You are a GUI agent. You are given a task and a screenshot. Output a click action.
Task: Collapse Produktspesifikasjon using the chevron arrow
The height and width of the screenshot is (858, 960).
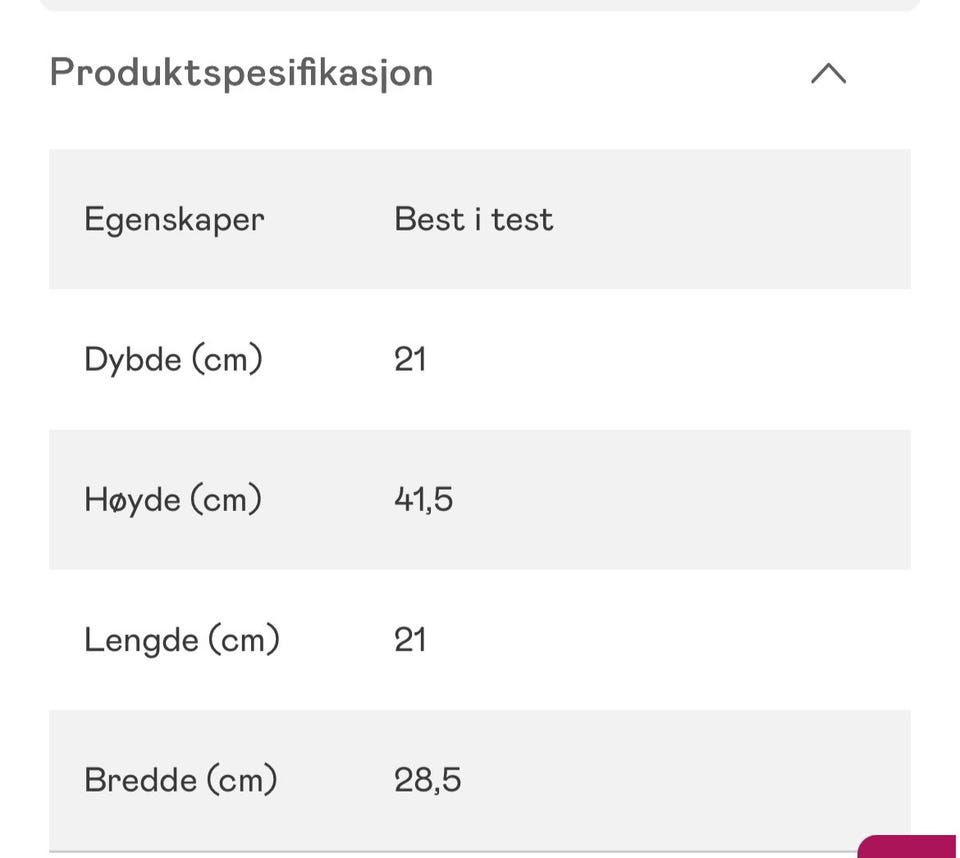[x=828, y=73]
